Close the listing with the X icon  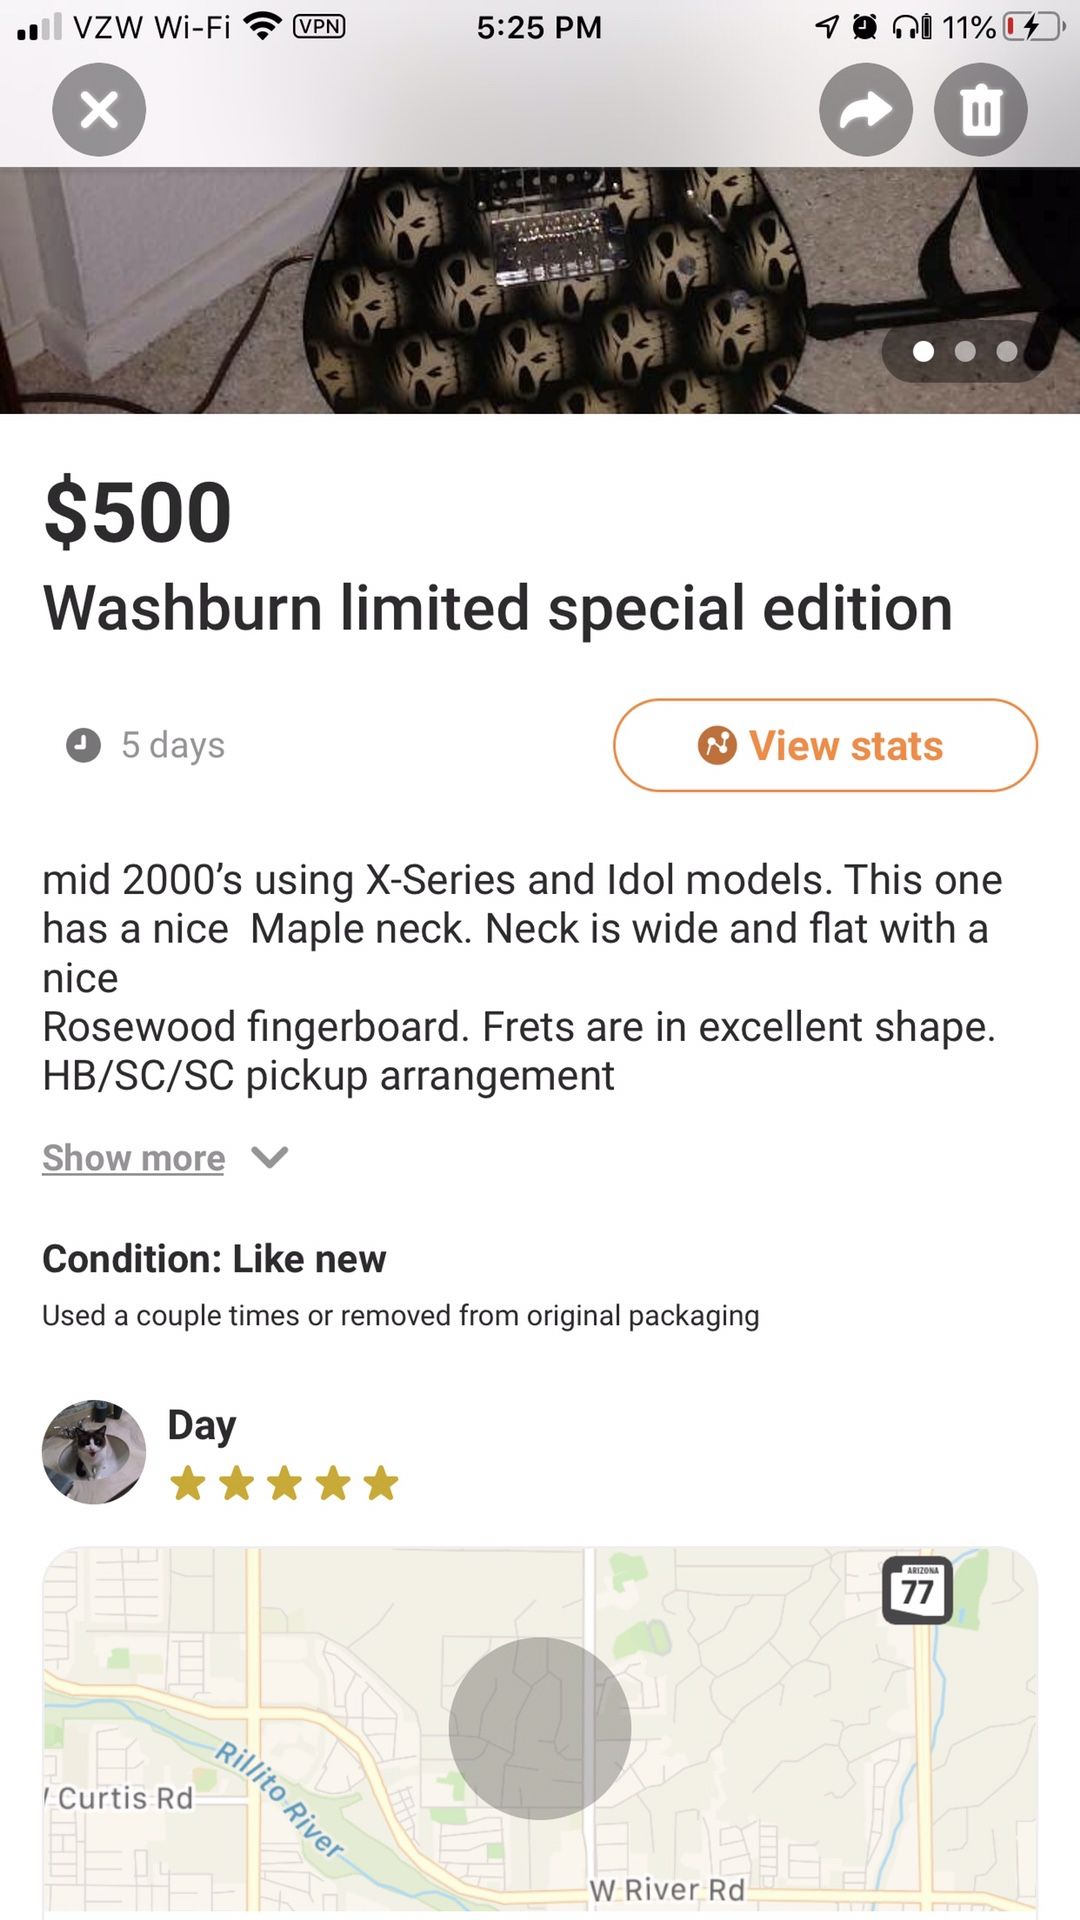point(98,110)
